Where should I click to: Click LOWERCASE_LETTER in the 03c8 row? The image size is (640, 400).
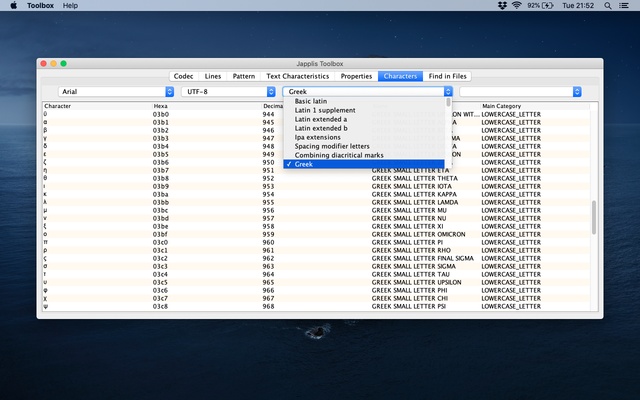[511, 306]
